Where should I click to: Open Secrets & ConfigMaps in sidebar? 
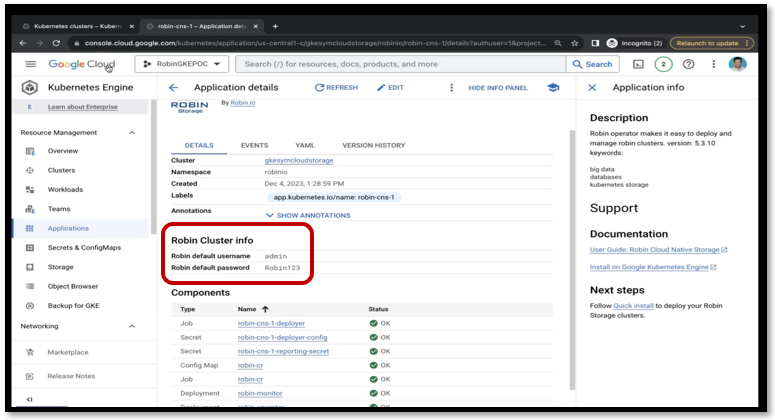point(84,248)
